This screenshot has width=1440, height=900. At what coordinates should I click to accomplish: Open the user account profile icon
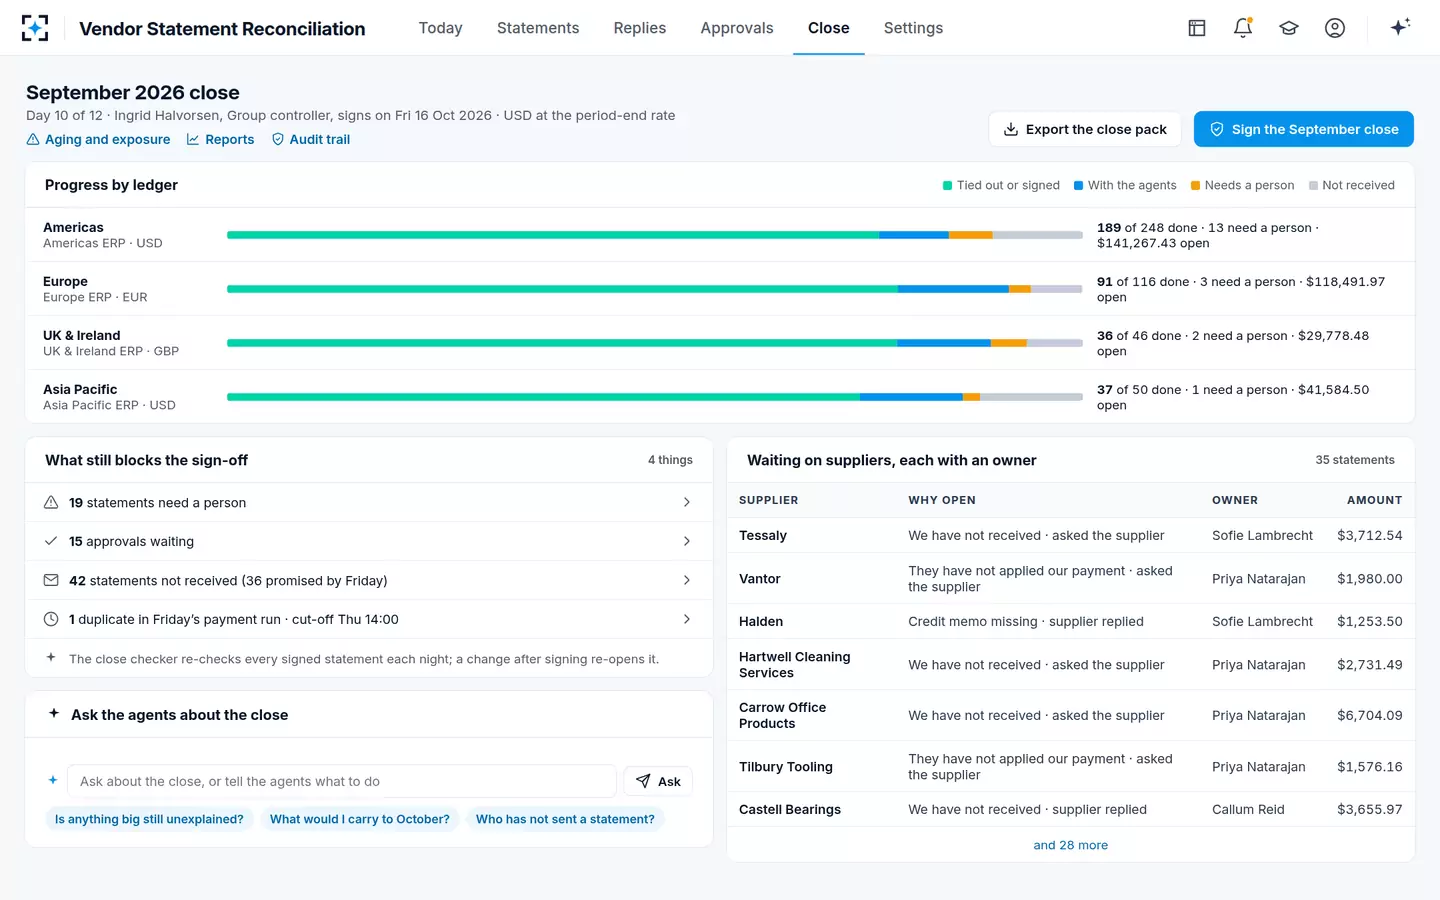tap(1335, 28)
